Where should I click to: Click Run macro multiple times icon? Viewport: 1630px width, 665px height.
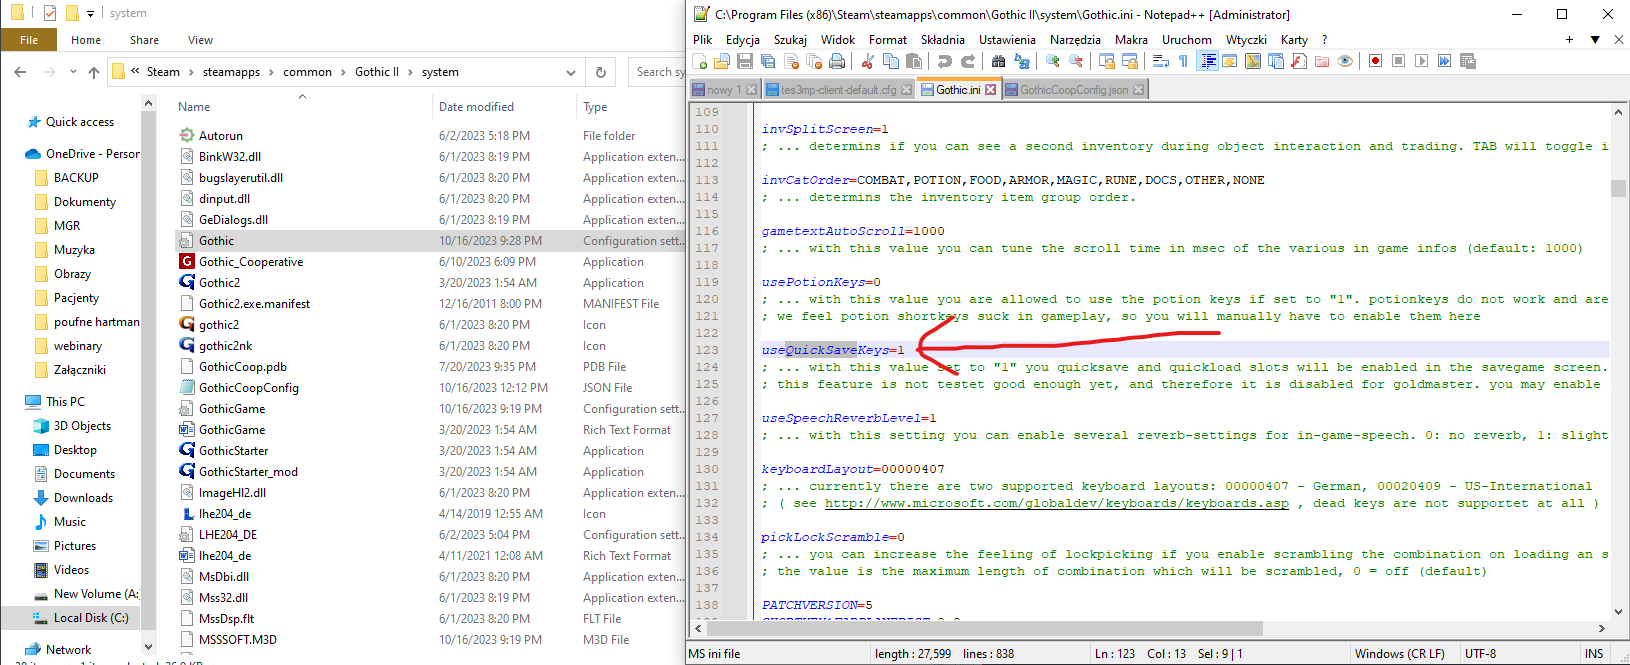(1445, 61)
